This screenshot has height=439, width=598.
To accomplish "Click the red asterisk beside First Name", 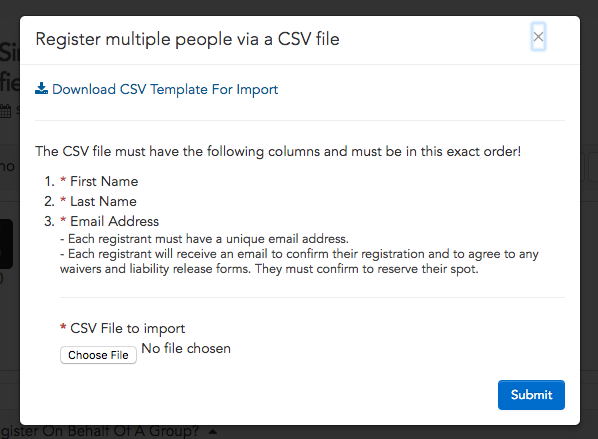I will coord(63,180).
